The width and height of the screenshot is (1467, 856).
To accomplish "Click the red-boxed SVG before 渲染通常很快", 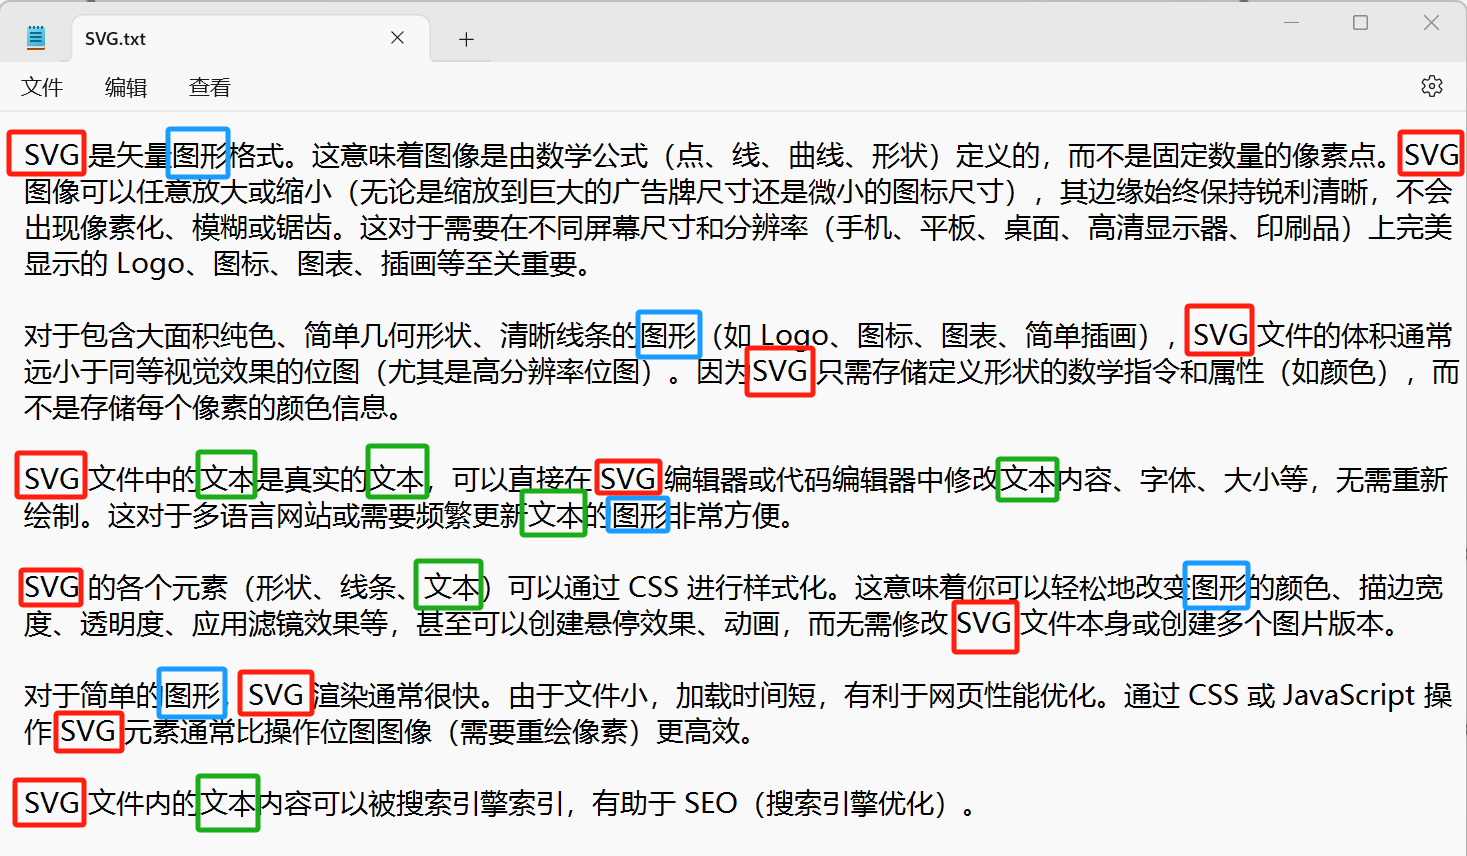I will [x=276, y=693].
